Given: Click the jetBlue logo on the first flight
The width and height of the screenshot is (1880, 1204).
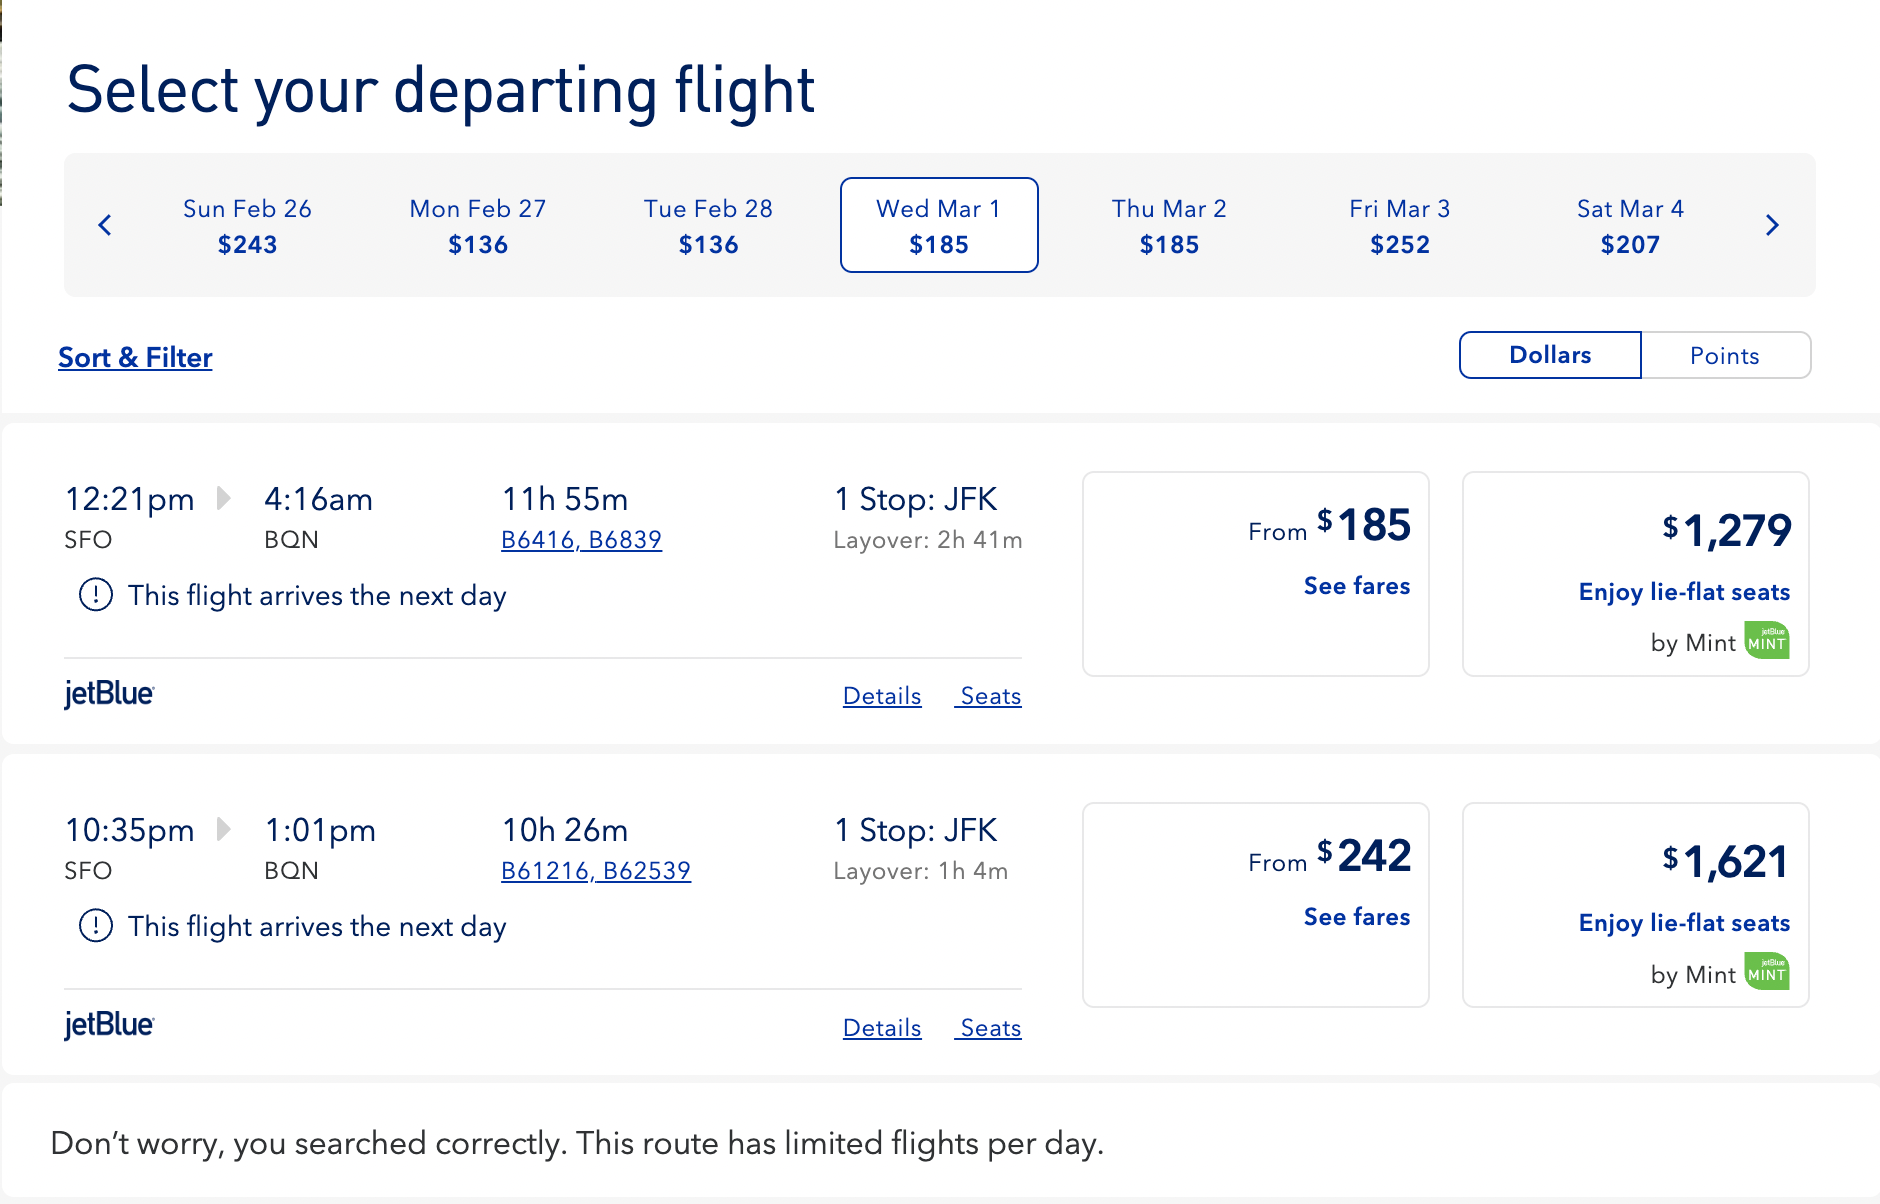Looking at the screenshot, I should (x=109, y=694).
